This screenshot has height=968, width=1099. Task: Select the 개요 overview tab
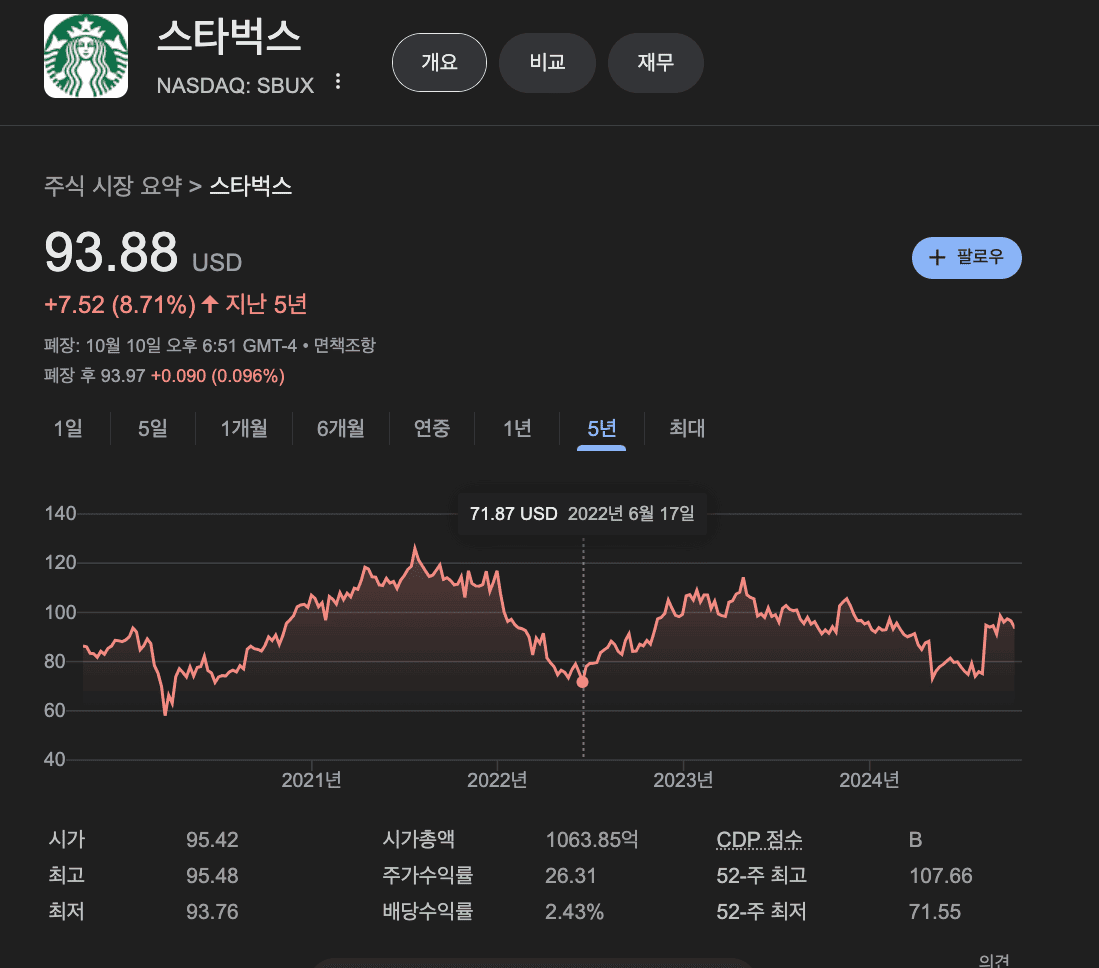(x=439, y=62)
